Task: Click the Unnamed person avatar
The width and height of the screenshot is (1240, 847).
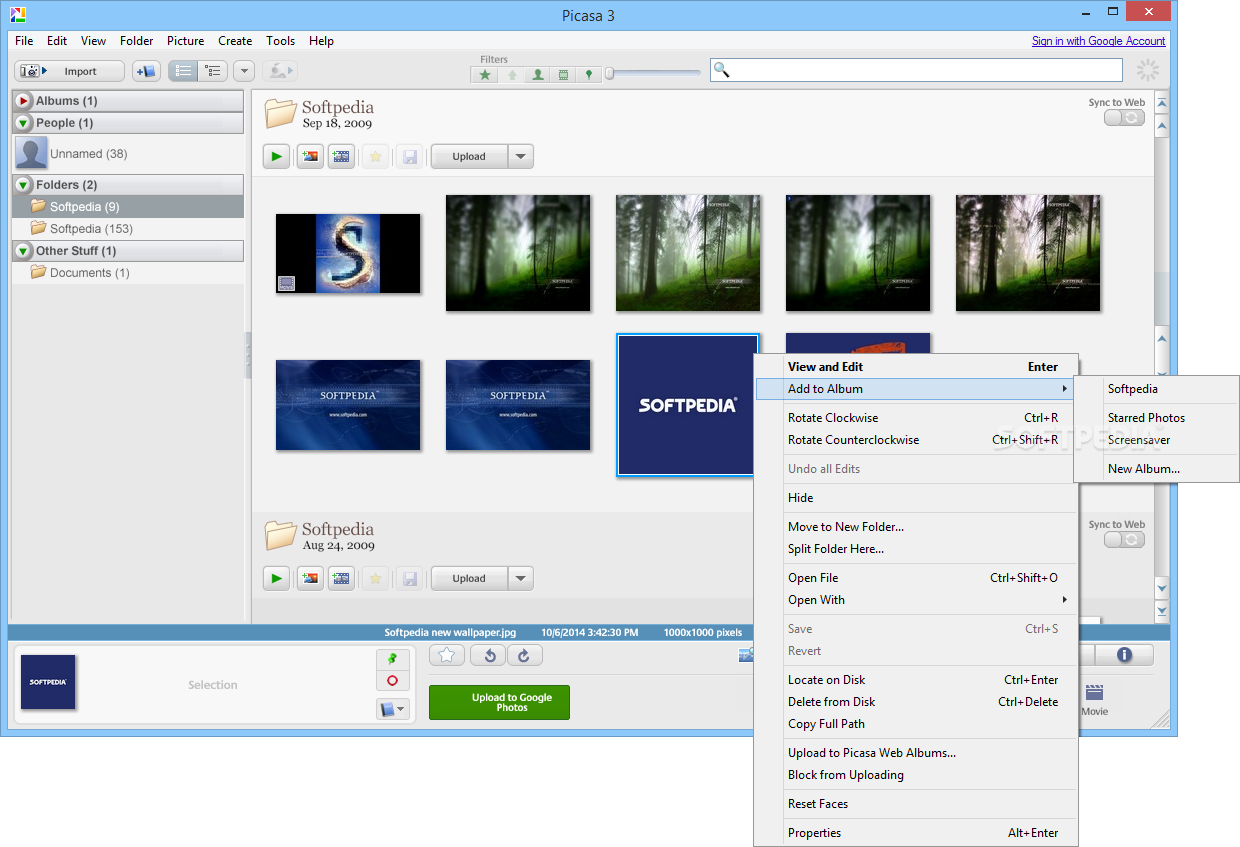Action: pyautogui.click(x=31, y=153)
